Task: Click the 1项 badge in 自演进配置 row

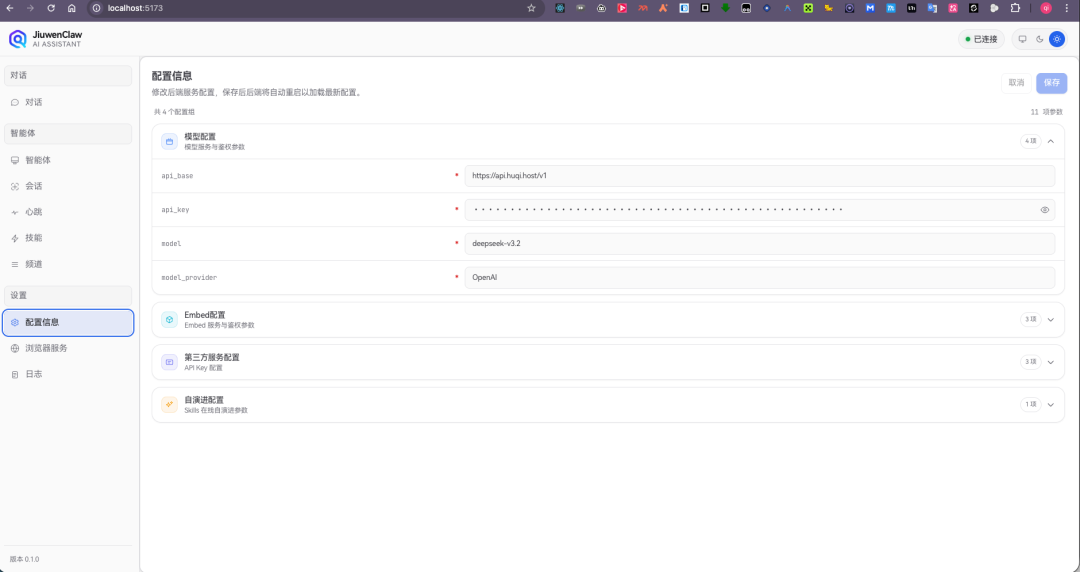Action: click(1030, 405)
